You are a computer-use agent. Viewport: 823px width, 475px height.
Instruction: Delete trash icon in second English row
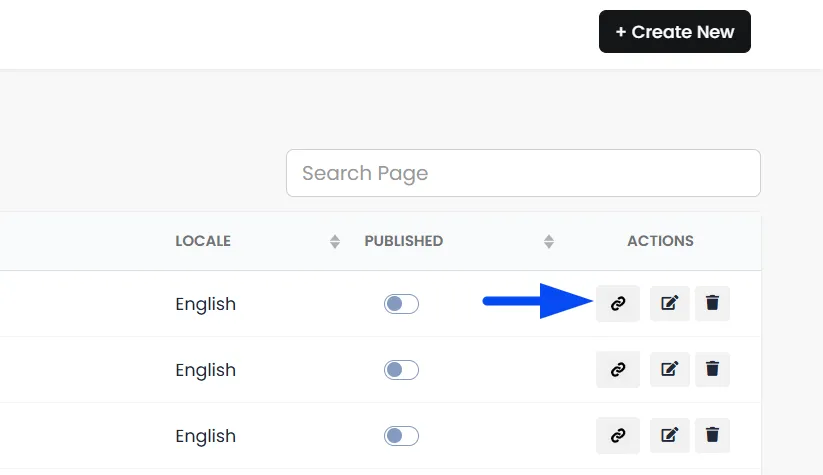click(x=712, y=370)
